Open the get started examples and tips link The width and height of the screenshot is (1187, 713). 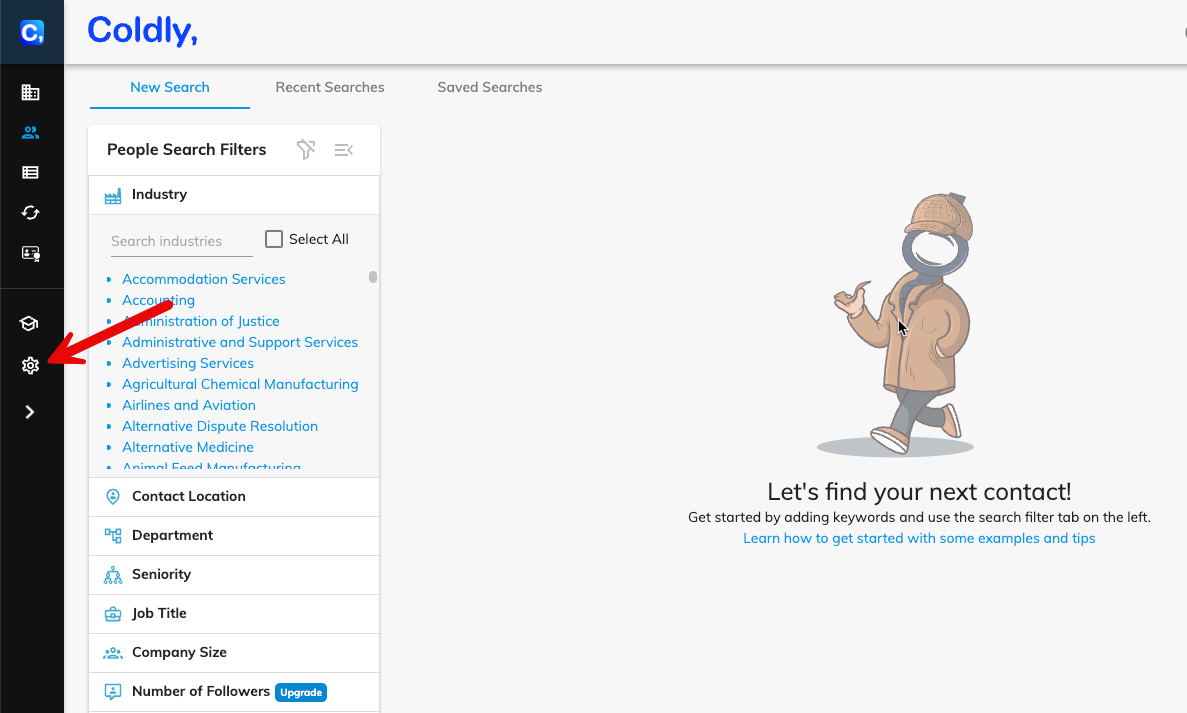click(x=919, y=538)
